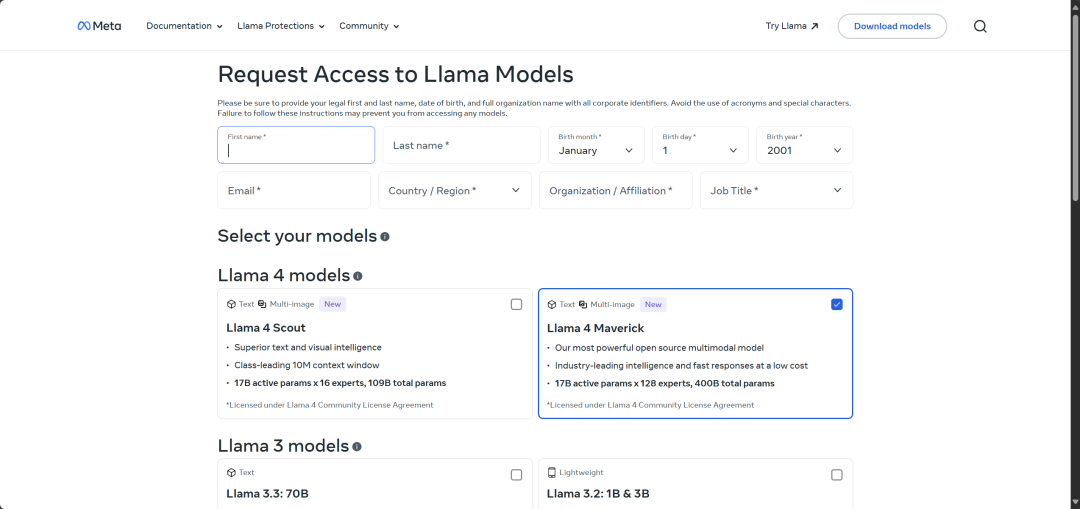The image size is (1080, 509).
Task: Click 'Superior text and visual intelligence' text
Action: pyautogui.click(x=308, y=348)
